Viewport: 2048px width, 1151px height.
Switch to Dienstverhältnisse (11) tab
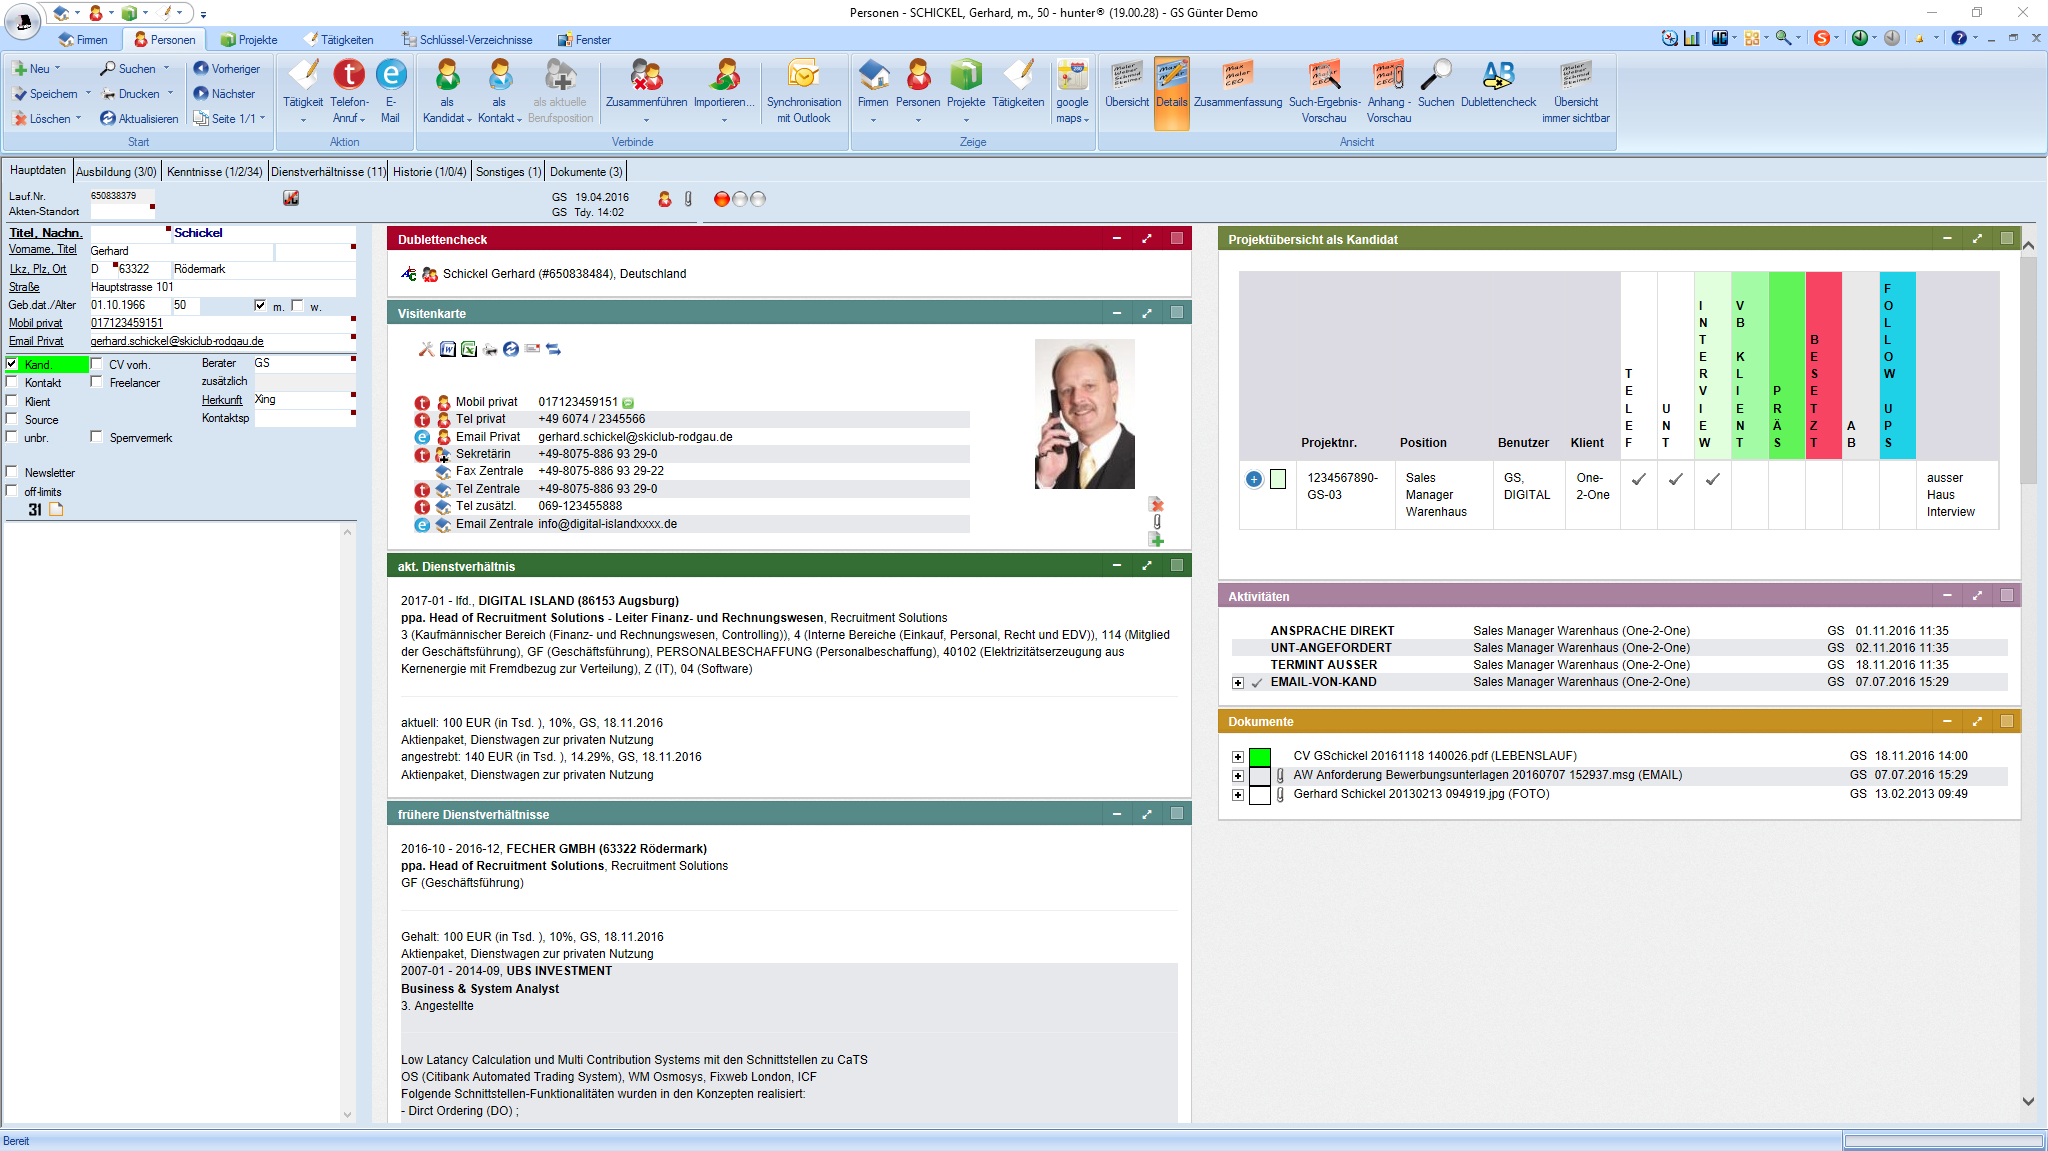tap(328, 172)
